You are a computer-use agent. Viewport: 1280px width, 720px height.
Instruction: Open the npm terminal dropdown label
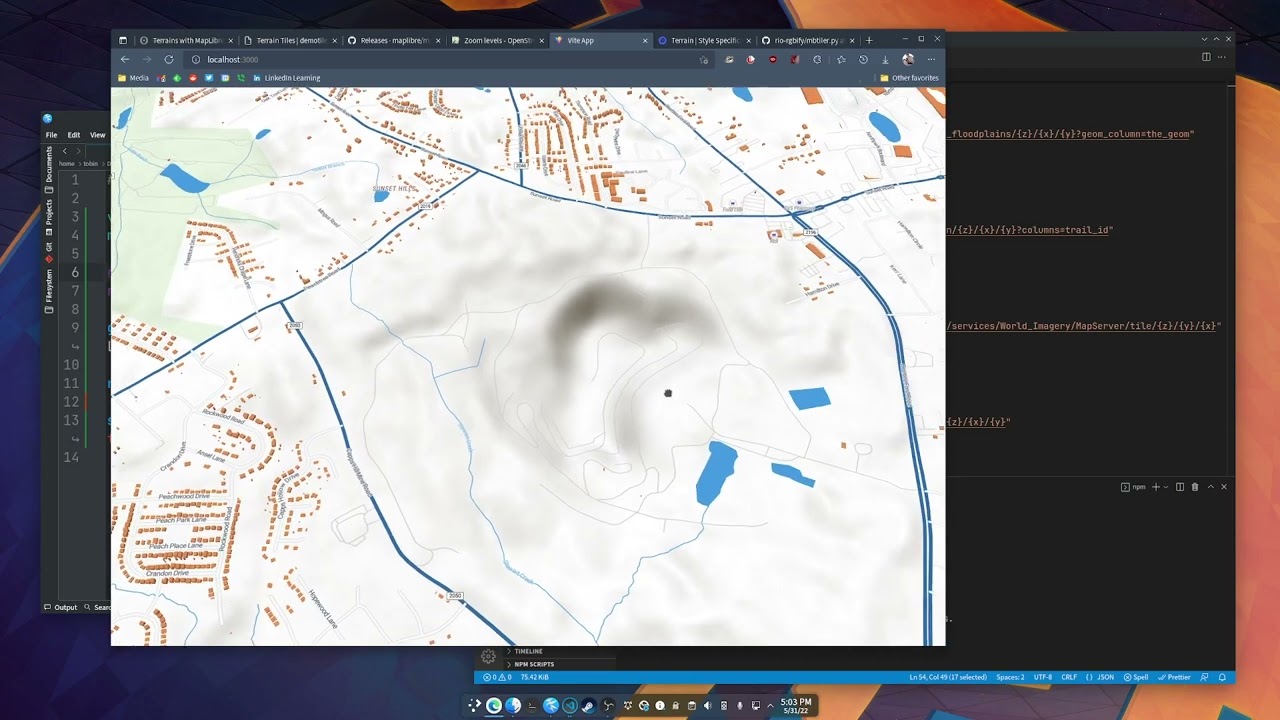click(1133, 487)
